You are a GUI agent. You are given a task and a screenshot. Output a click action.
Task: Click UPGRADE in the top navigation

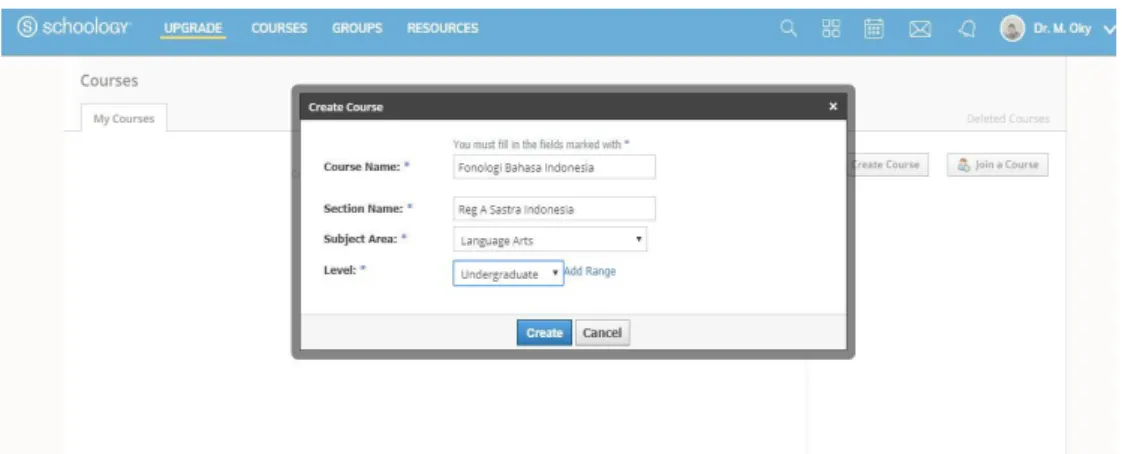(193, 29)
